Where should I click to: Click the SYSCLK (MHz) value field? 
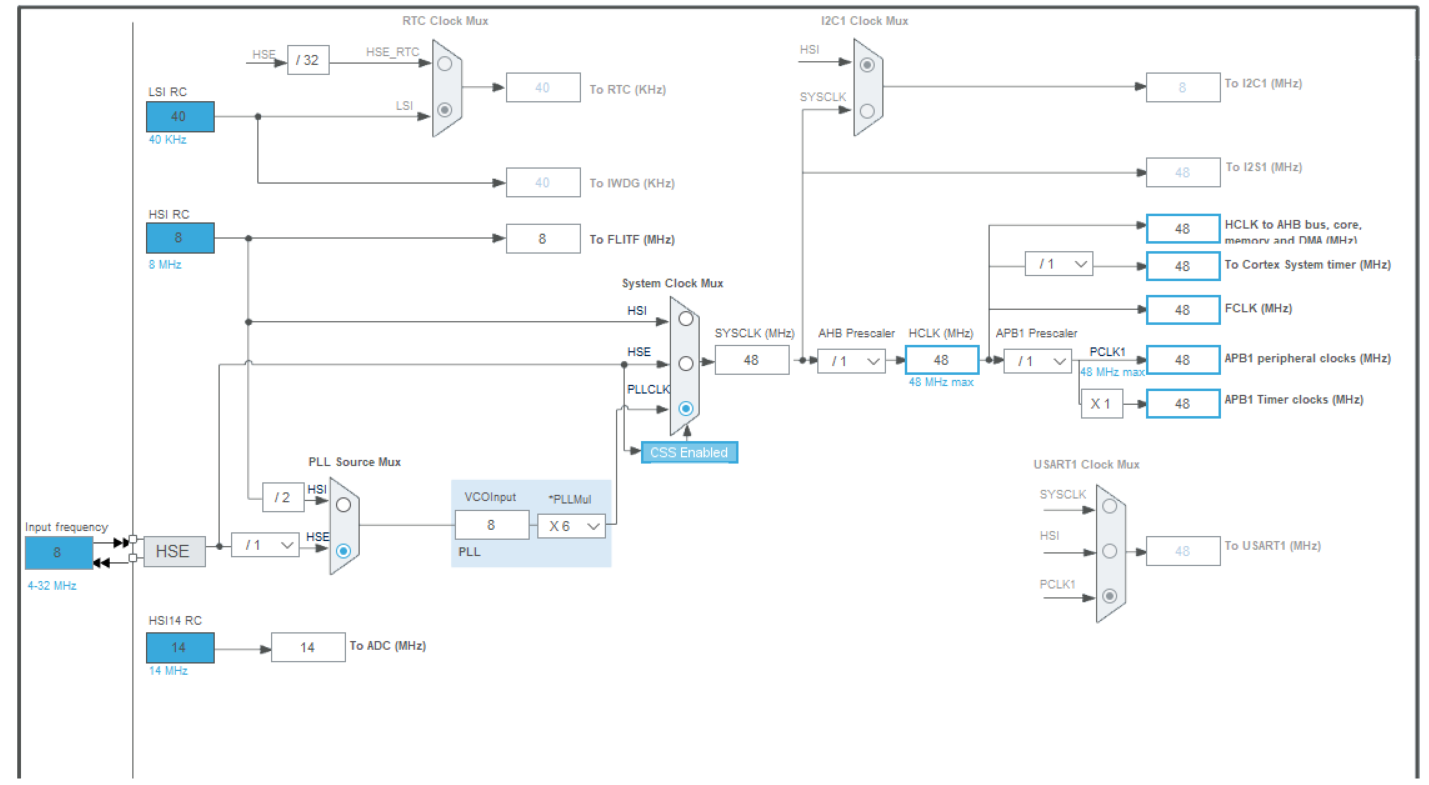click(x=752, y=360)
